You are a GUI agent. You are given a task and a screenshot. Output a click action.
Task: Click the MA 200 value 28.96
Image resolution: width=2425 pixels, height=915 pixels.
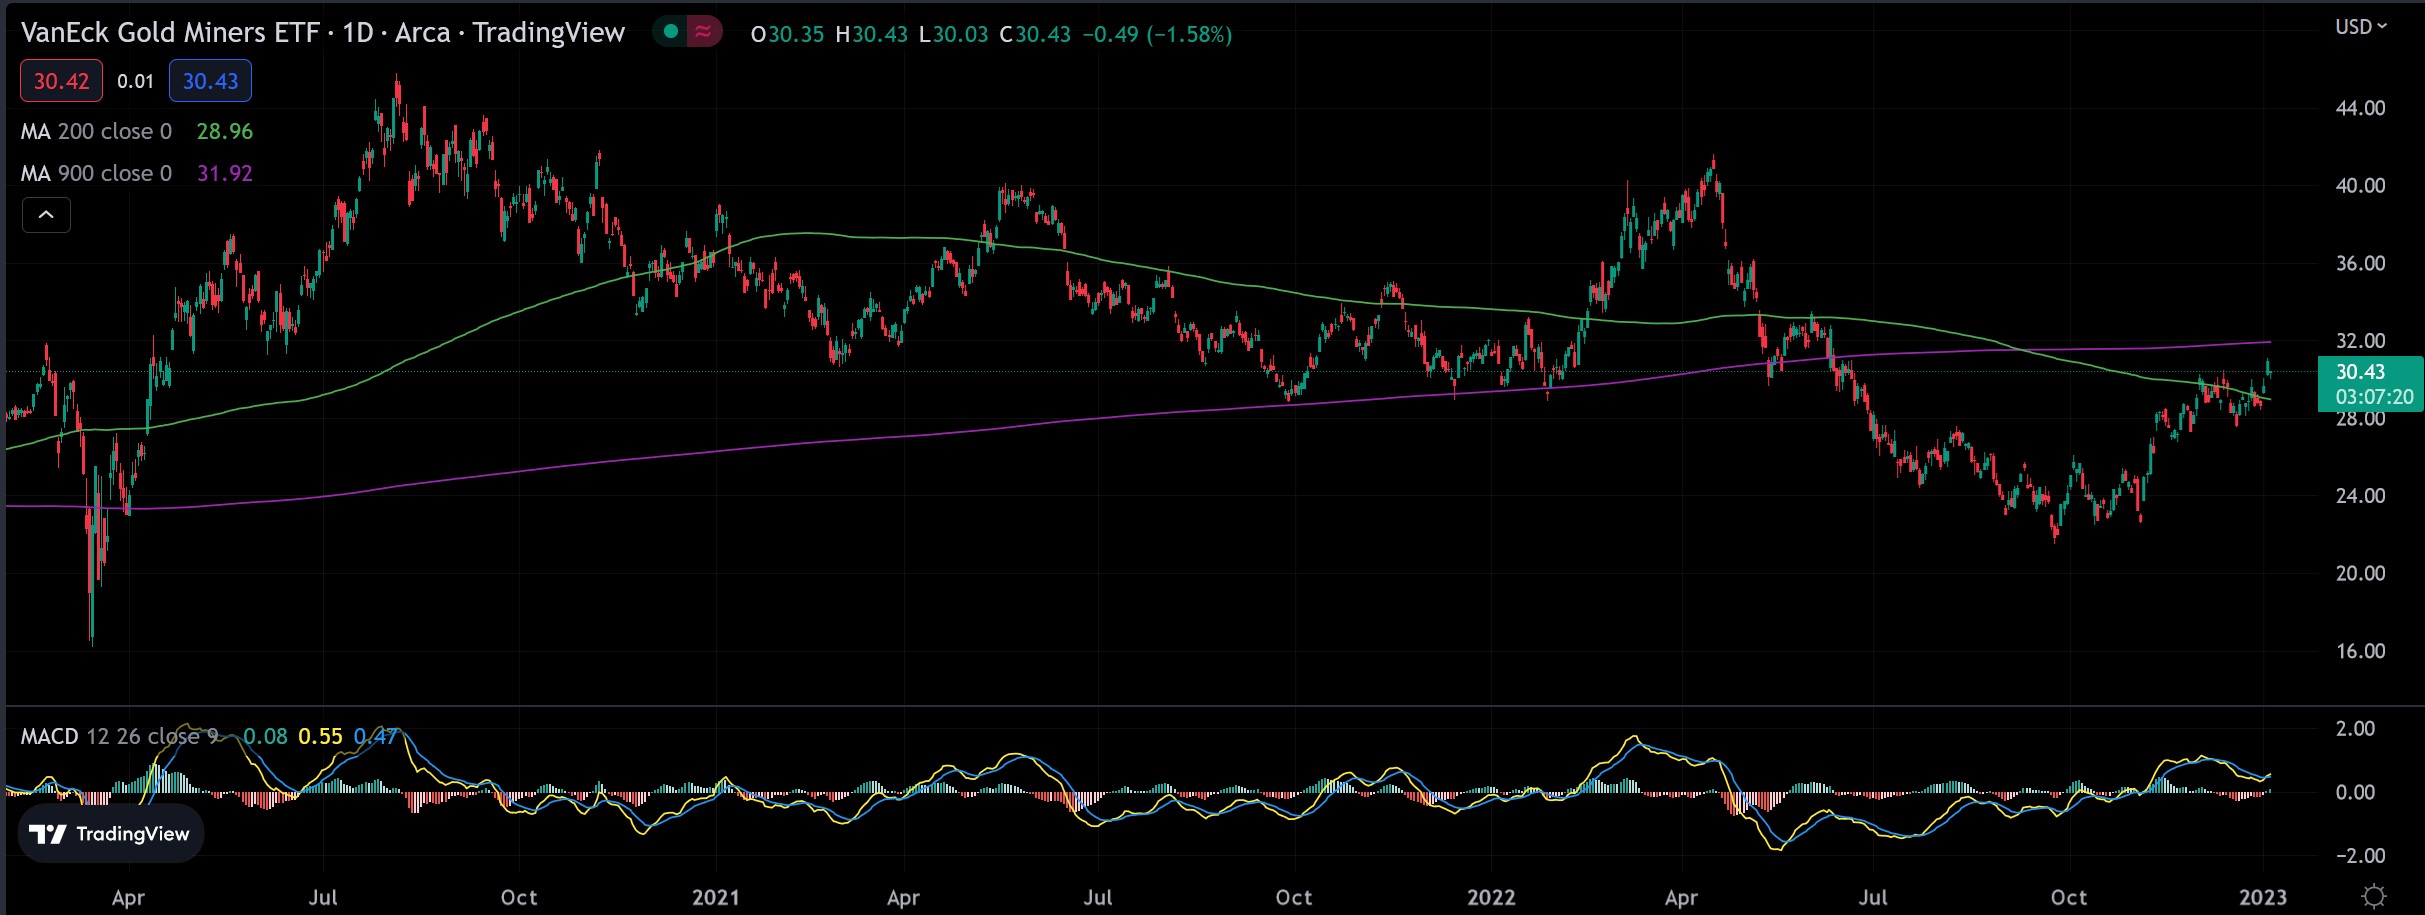click(225, 131)
